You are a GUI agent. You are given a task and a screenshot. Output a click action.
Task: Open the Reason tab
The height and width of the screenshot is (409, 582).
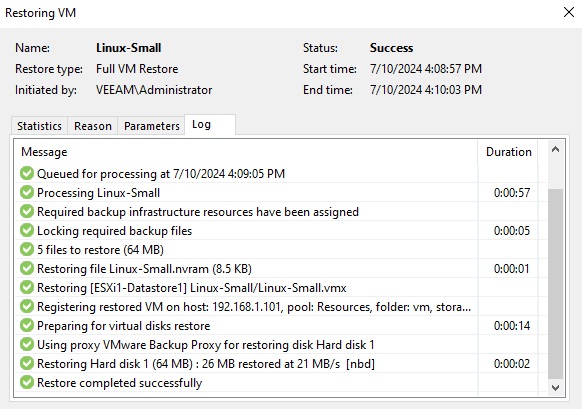click(x=93, y=126)
